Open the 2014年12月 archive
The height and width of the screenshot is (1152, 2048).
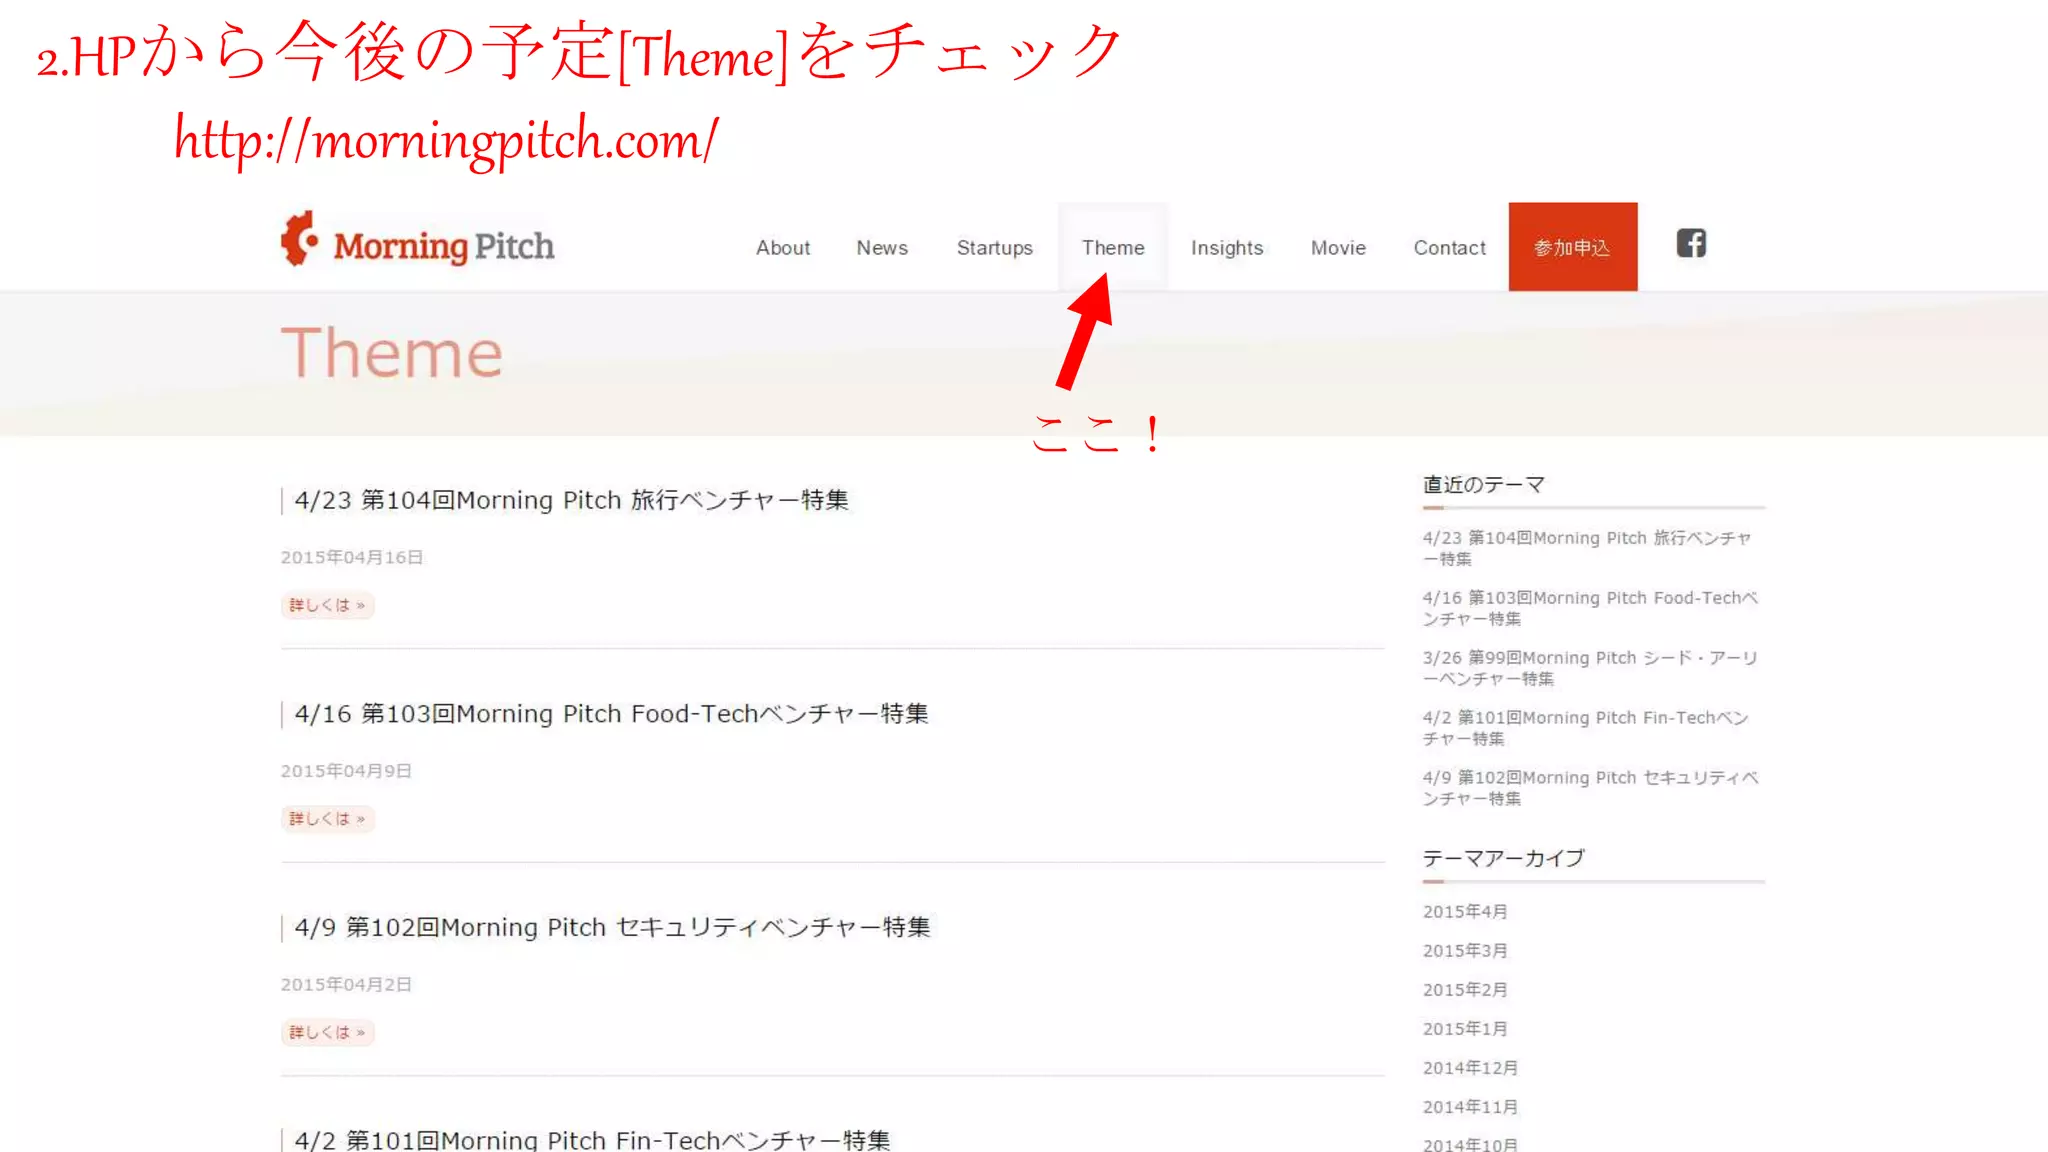click(x=1470, y=1068)
